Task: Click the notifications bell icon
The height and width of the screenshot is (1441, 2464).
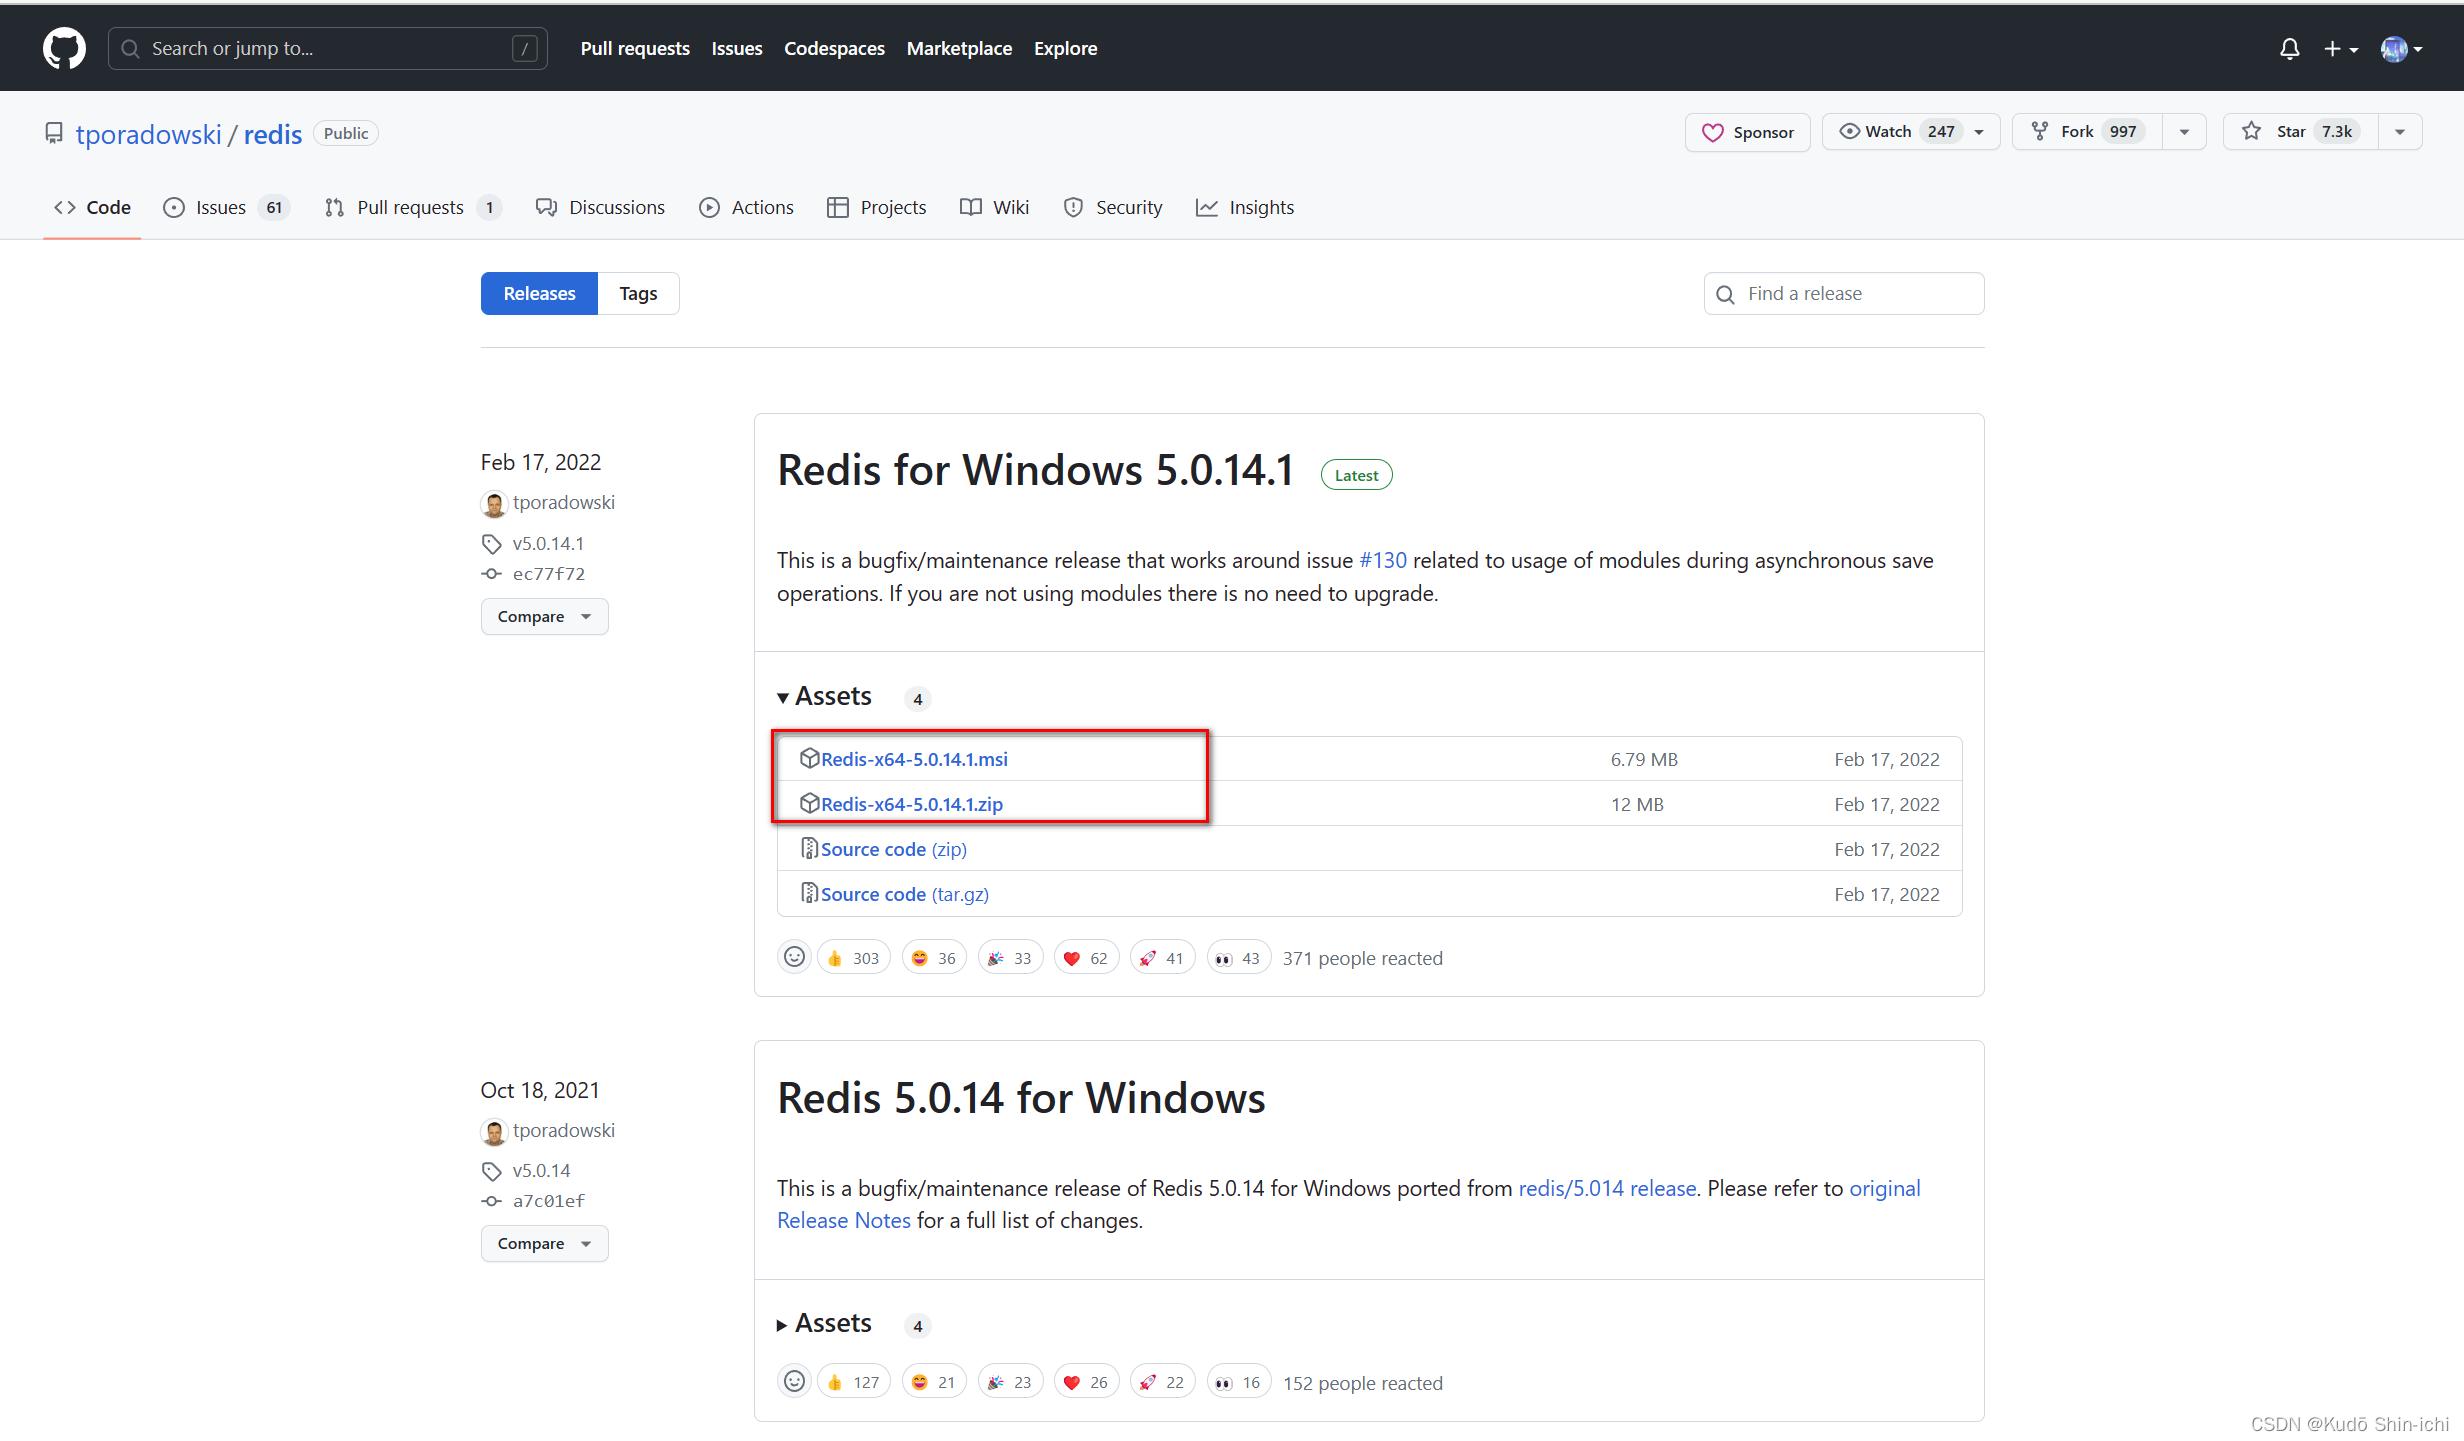Action: (2289, 48)
